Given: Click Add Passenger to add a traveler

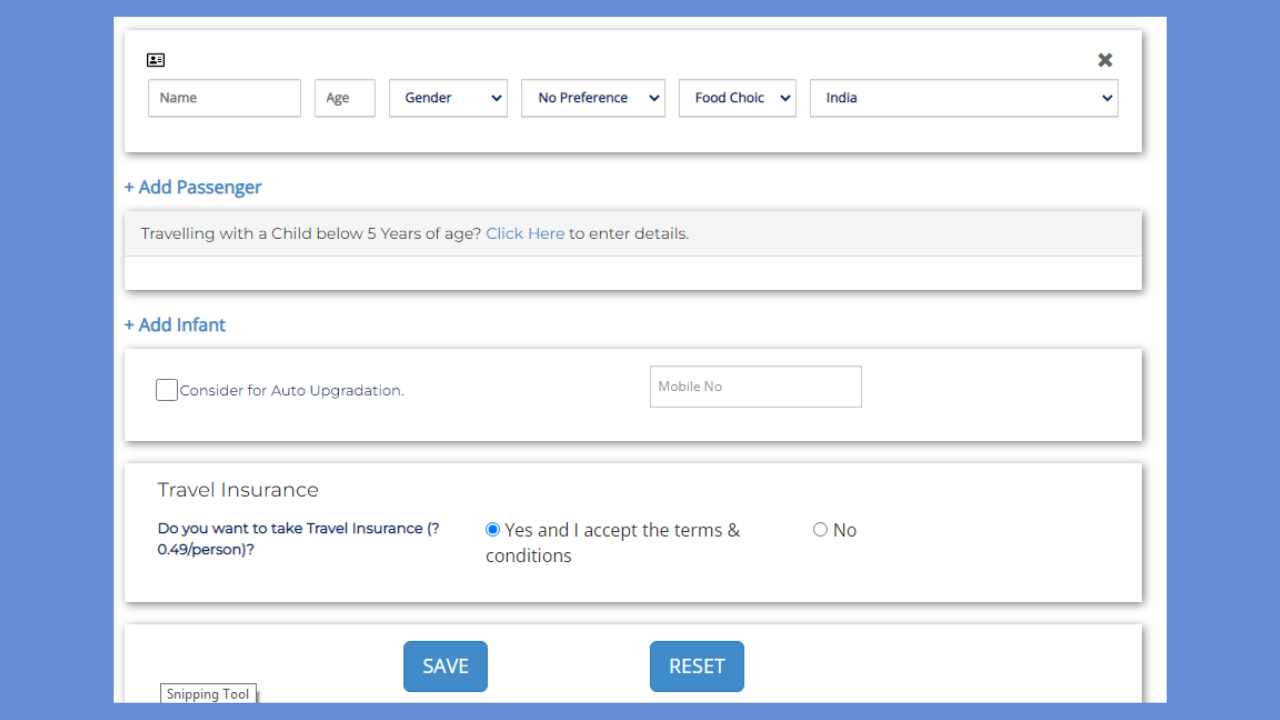Looking at the screenshot, I should (192, 187).
